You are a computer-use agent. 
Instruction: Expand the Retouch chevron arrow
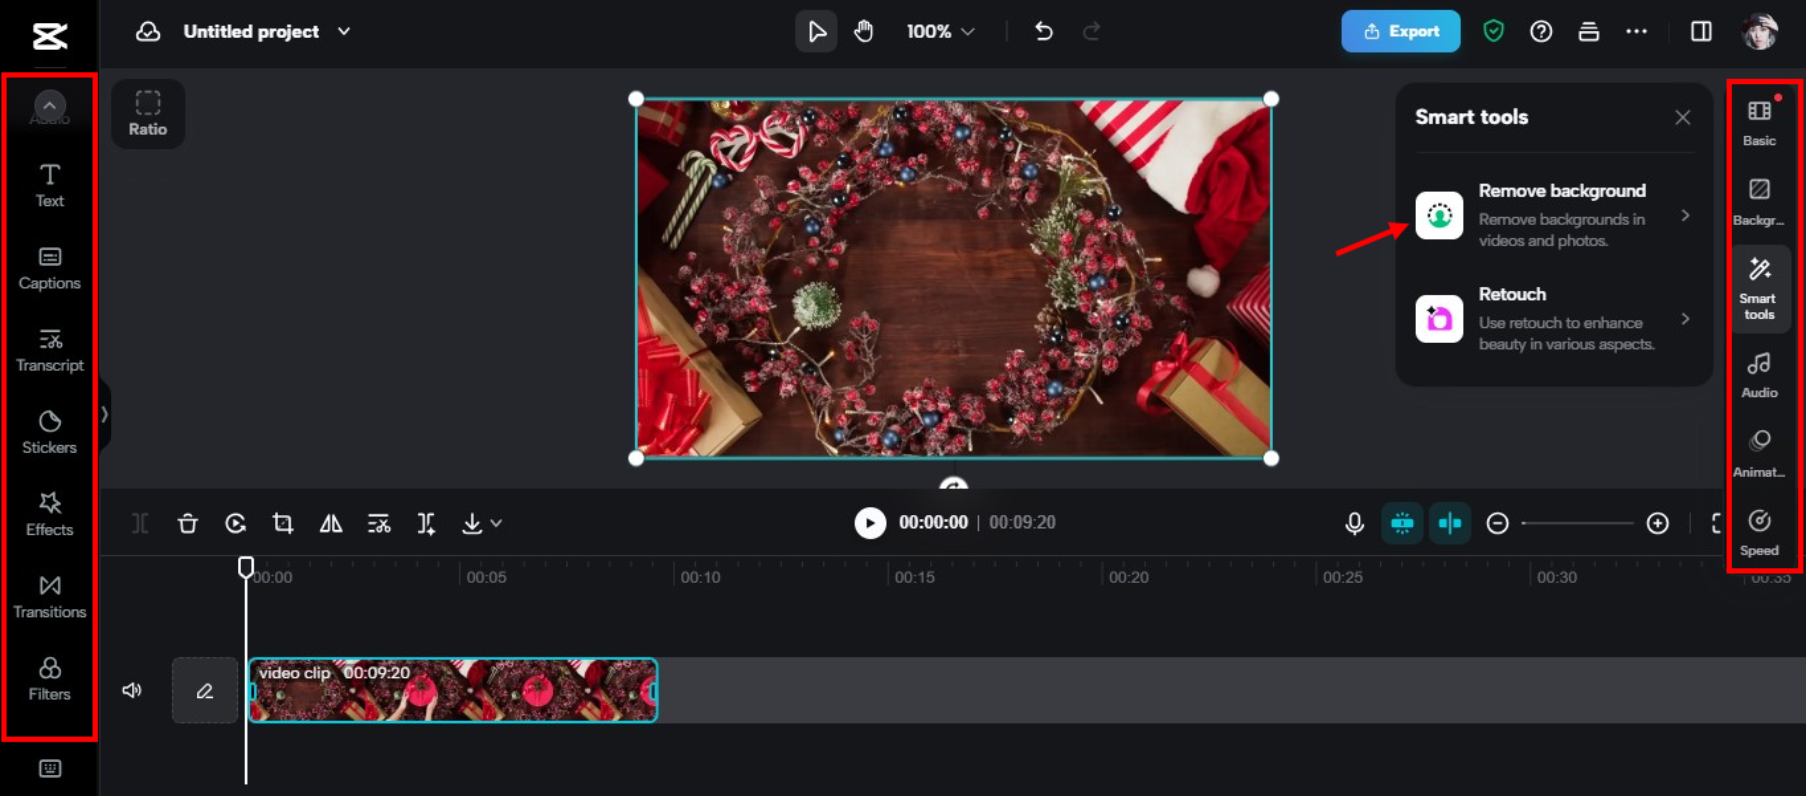tap(1686, 319)
